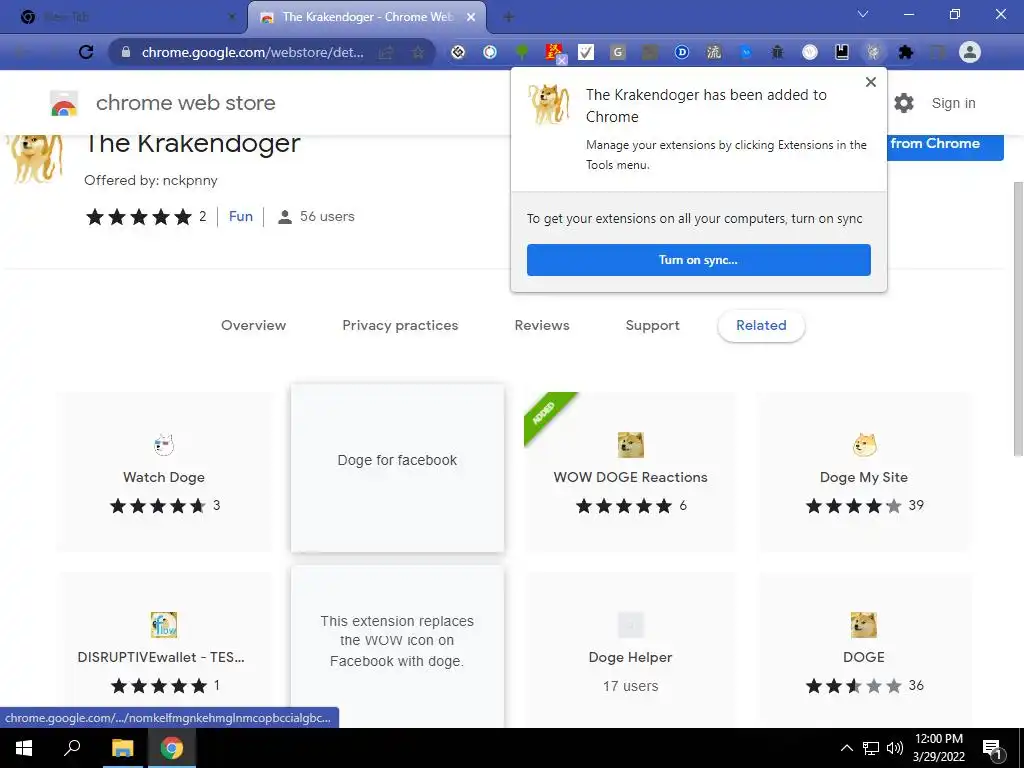Open the Extensions puzzle-piece menu
This screenshot has height=768, width=1024.
tap(906, 52)
